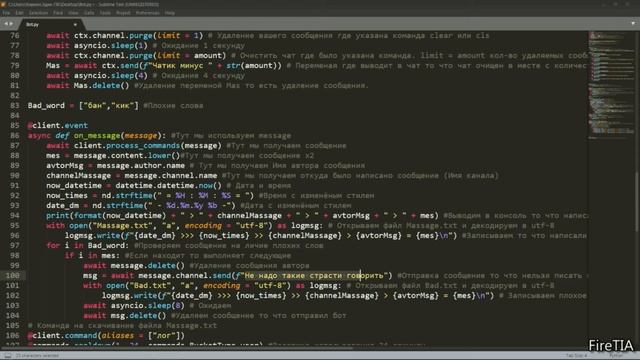Click now_datetime variable on line 91

pos(74,185)
